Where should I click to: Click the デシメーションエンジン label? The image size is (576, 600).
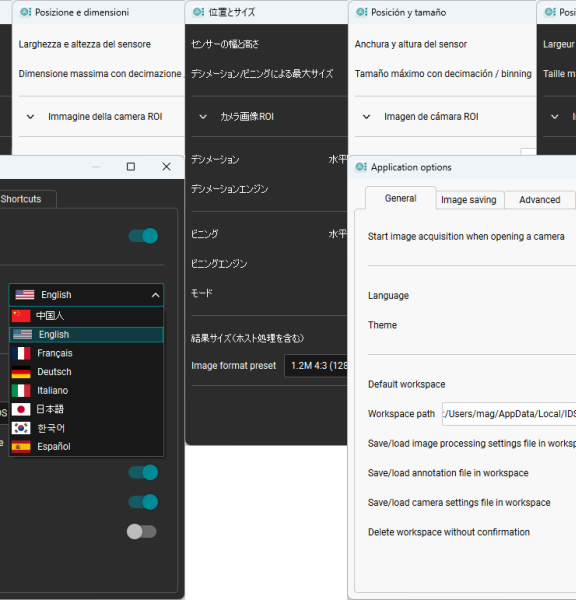coord(229,189)
